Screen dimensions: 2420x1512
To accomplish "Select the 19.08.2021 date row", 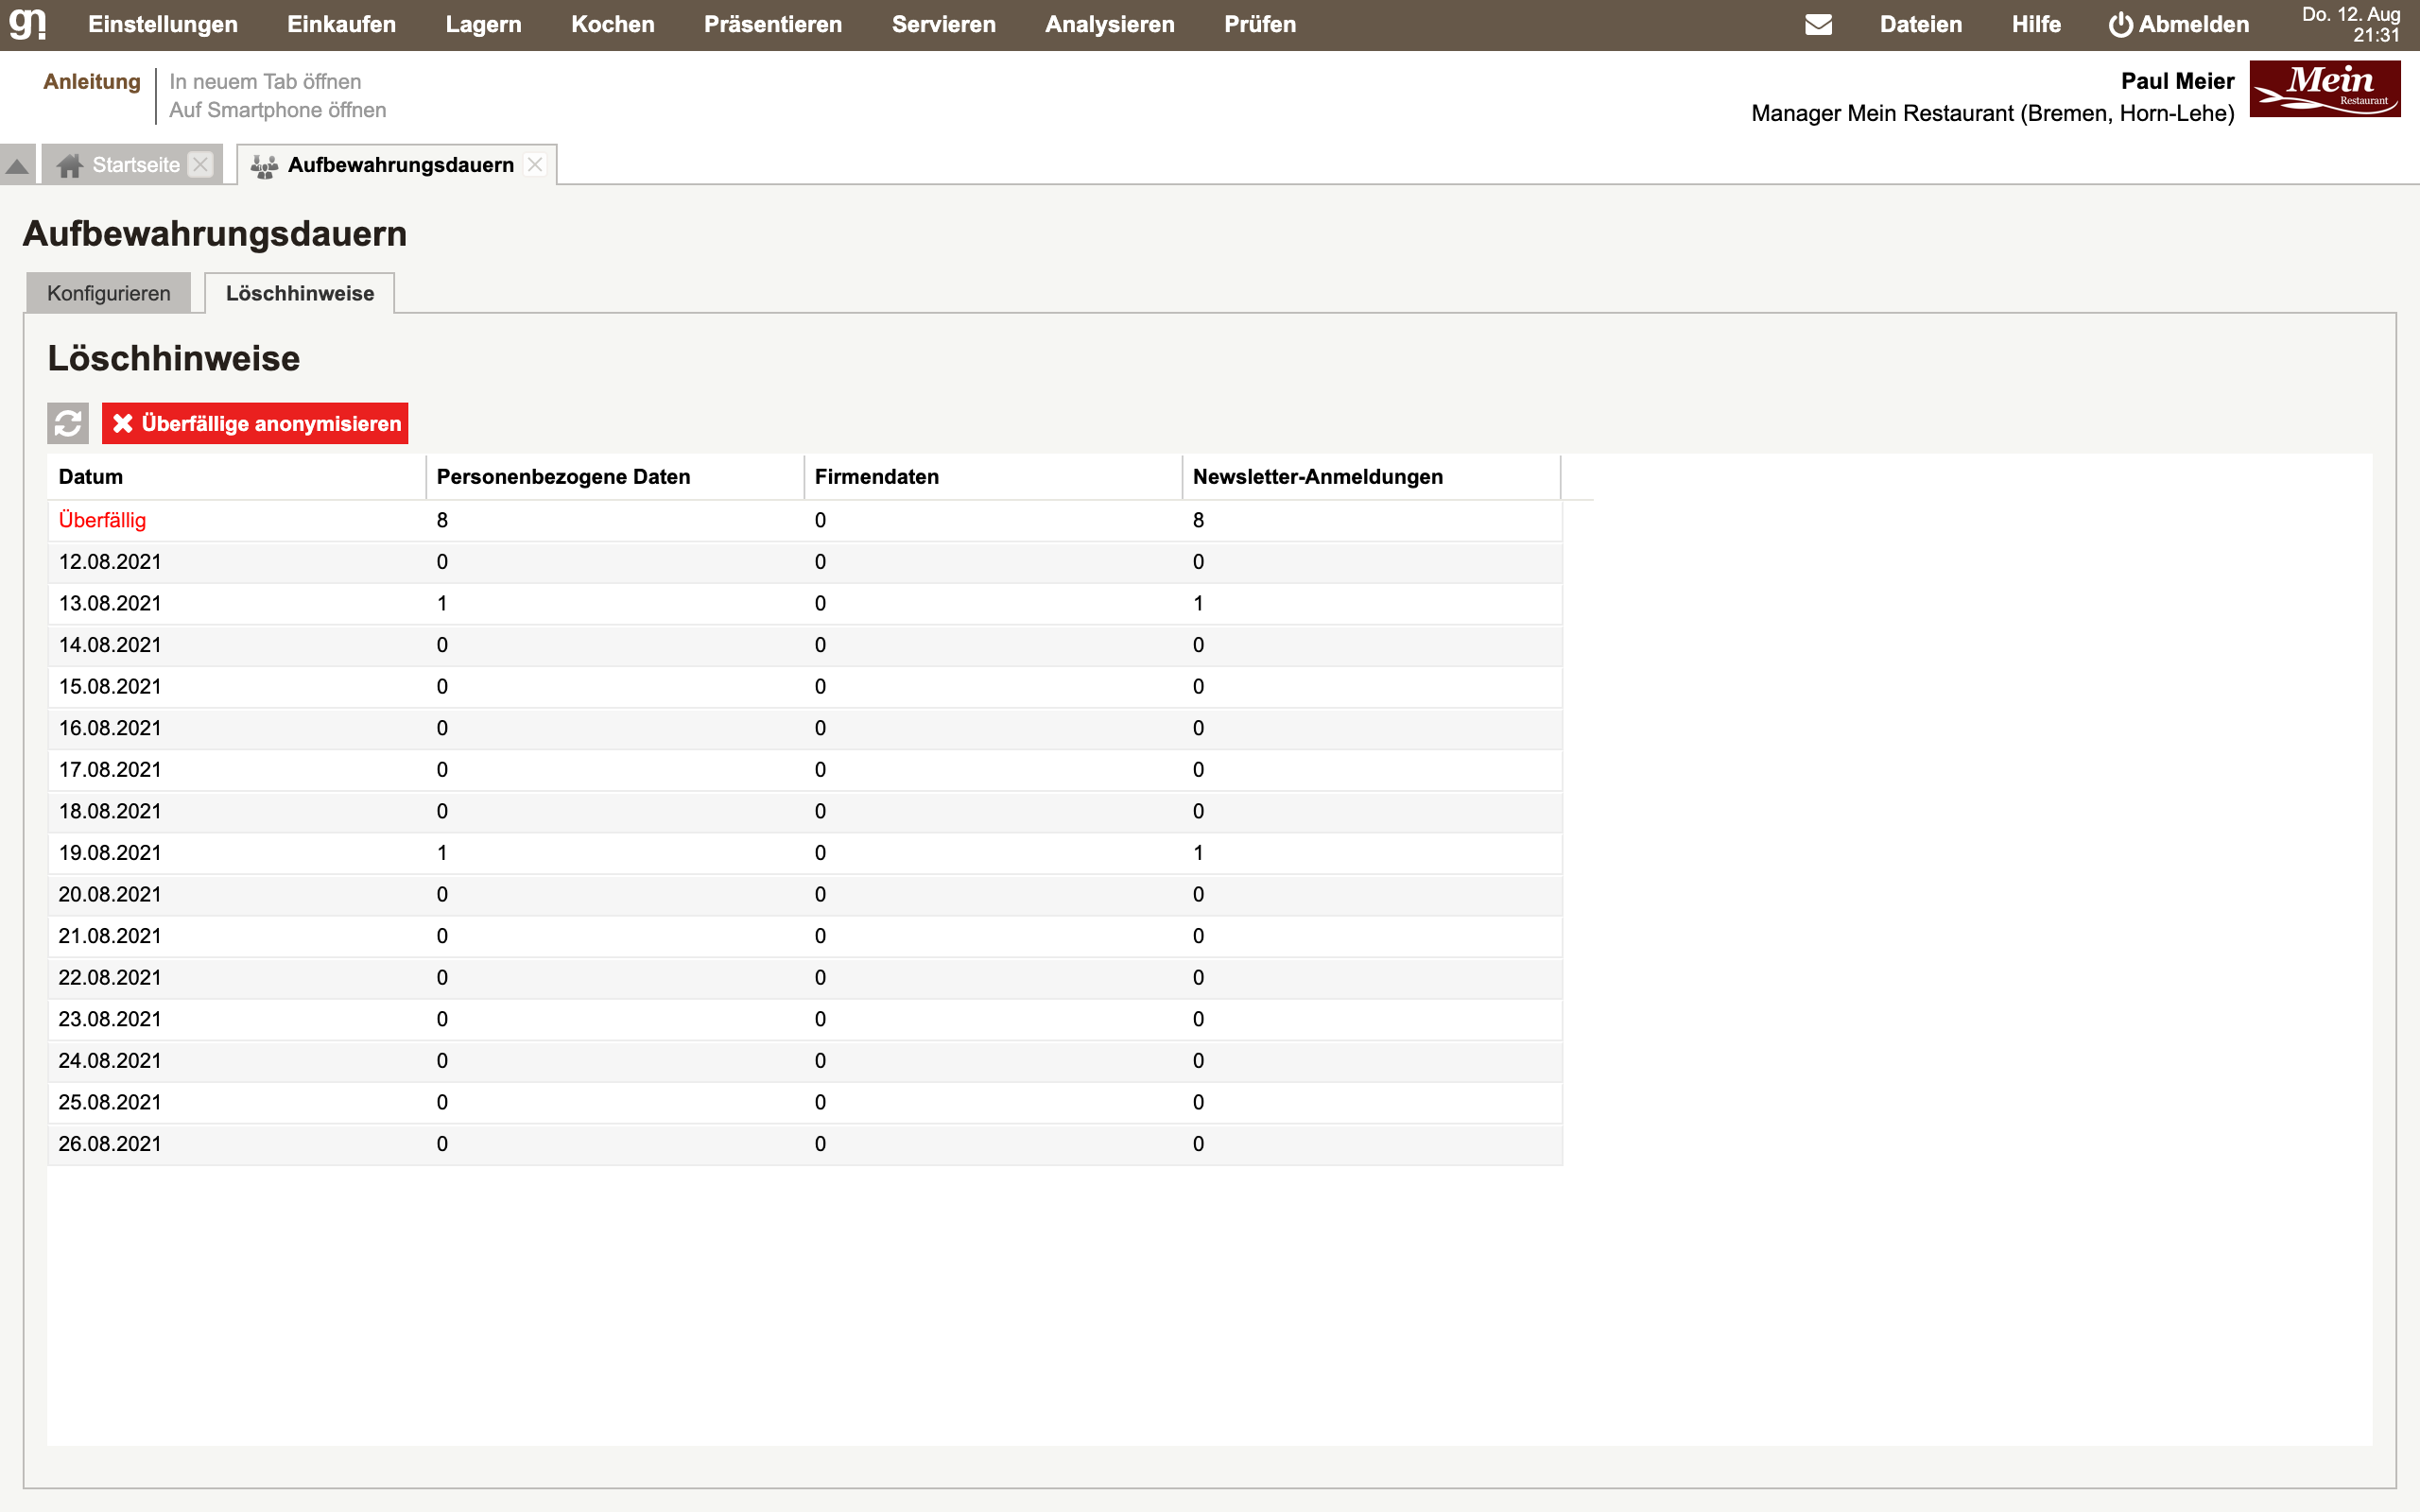I will (x=805, y=853).
